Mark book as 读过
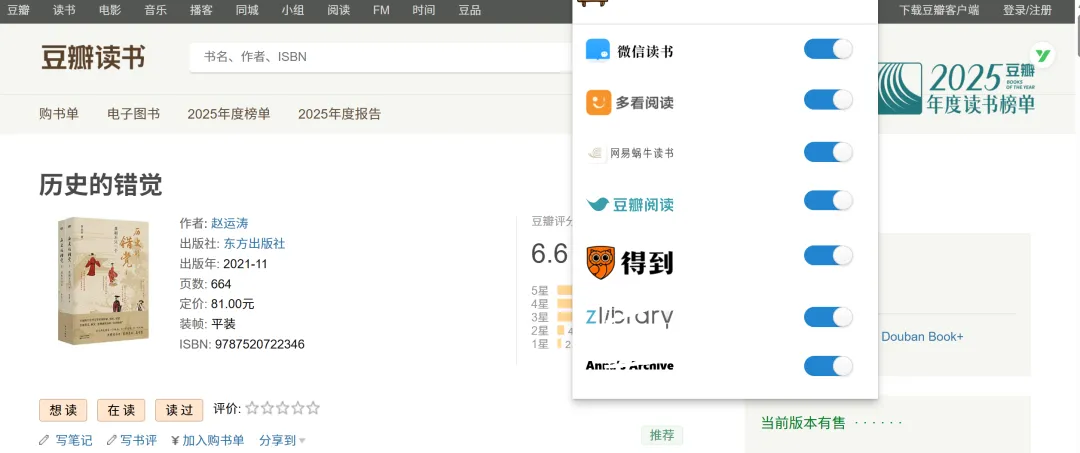The image size is (1080, 453). tap(179, 410)
